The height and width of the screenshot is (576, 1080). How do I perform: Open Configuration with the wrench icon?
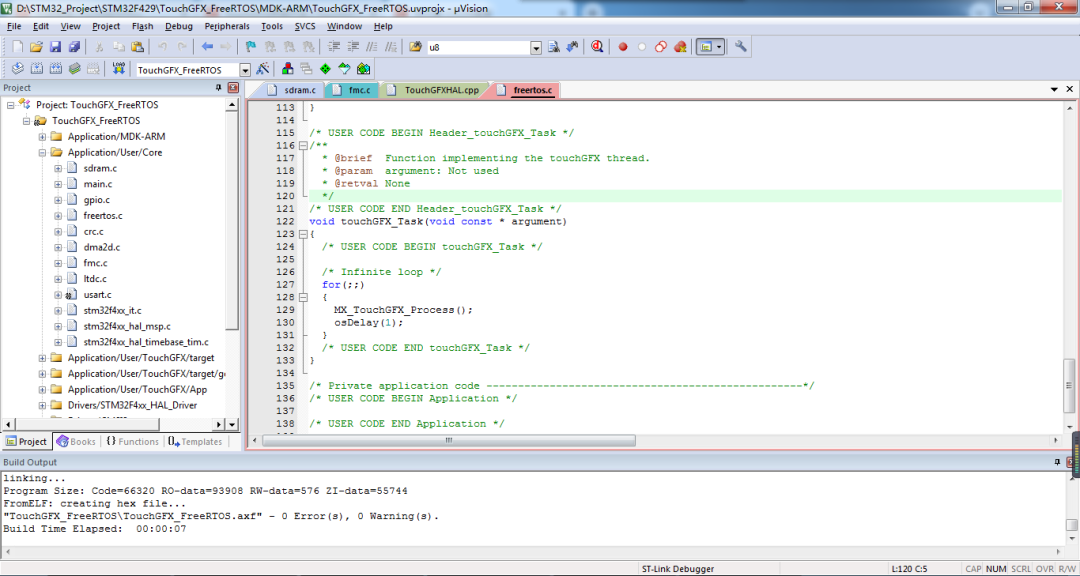point(740,47)
